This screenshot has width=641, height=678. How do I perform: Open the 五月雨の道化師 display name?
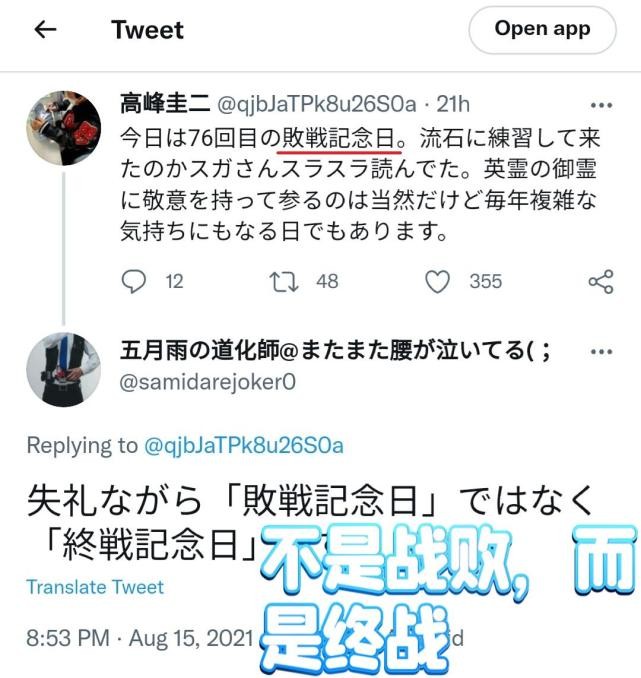click(335, 350)
